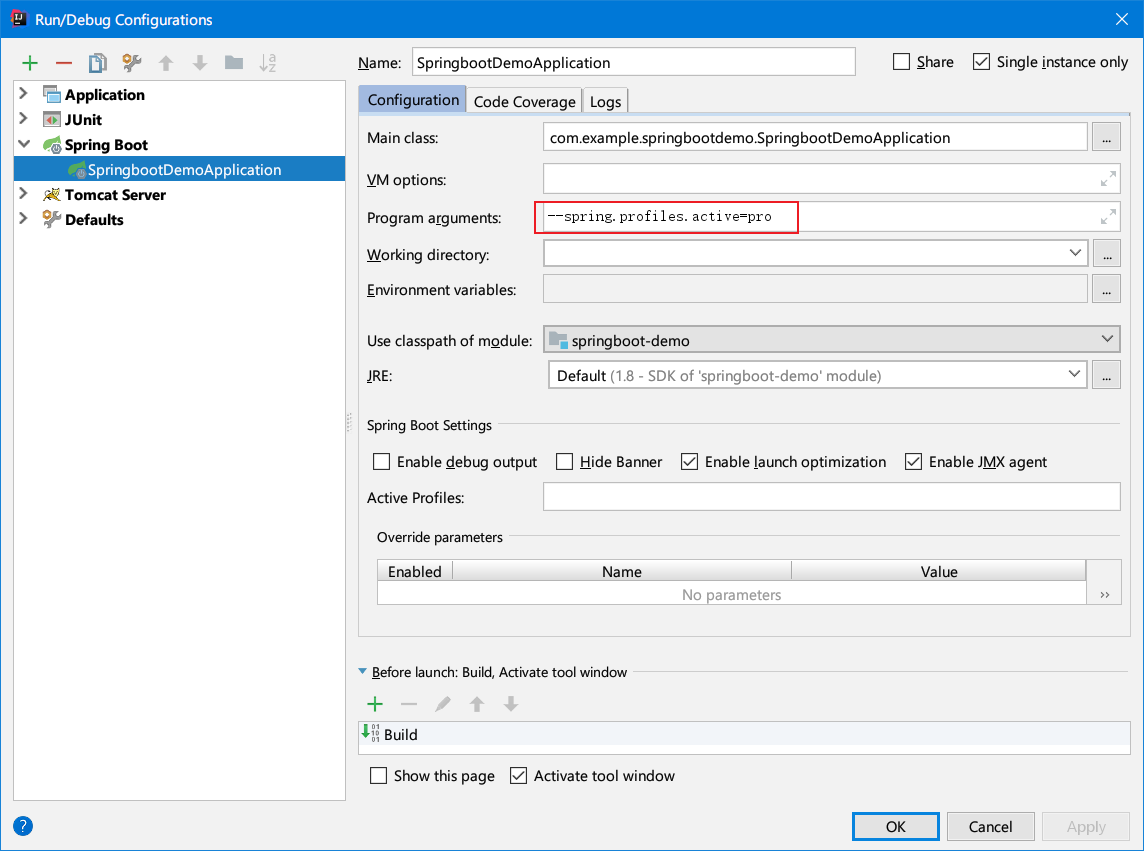Click the OK button
Screen dimensions: 1144x851
[895, 826]
